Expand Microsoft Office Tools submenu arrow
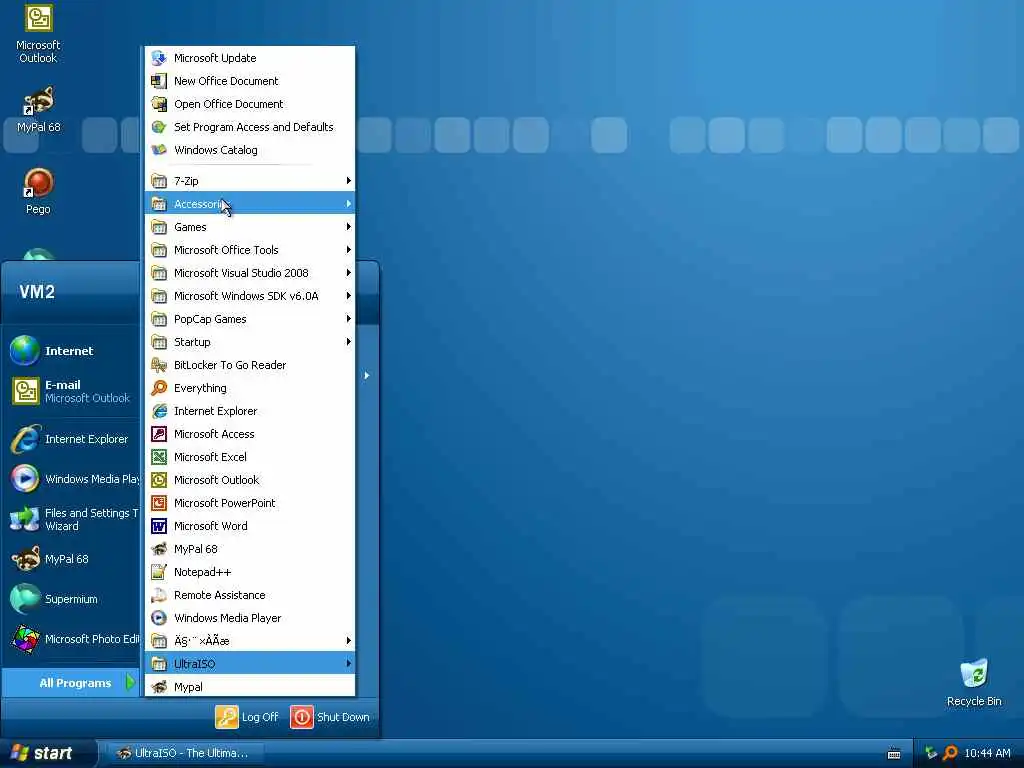 click(x=348, y=249)
